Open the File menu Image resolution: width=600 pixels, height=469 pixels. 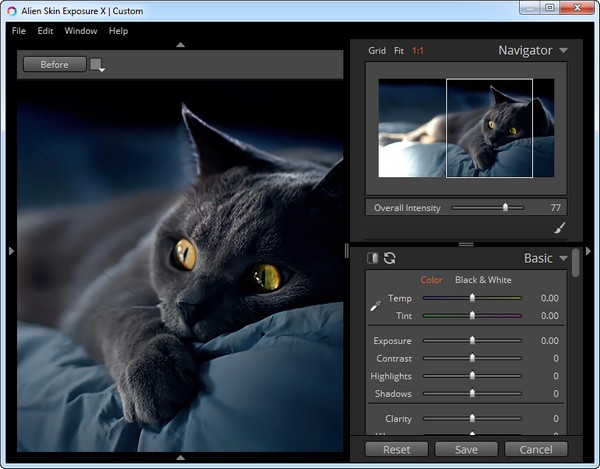tap(18, 31)
